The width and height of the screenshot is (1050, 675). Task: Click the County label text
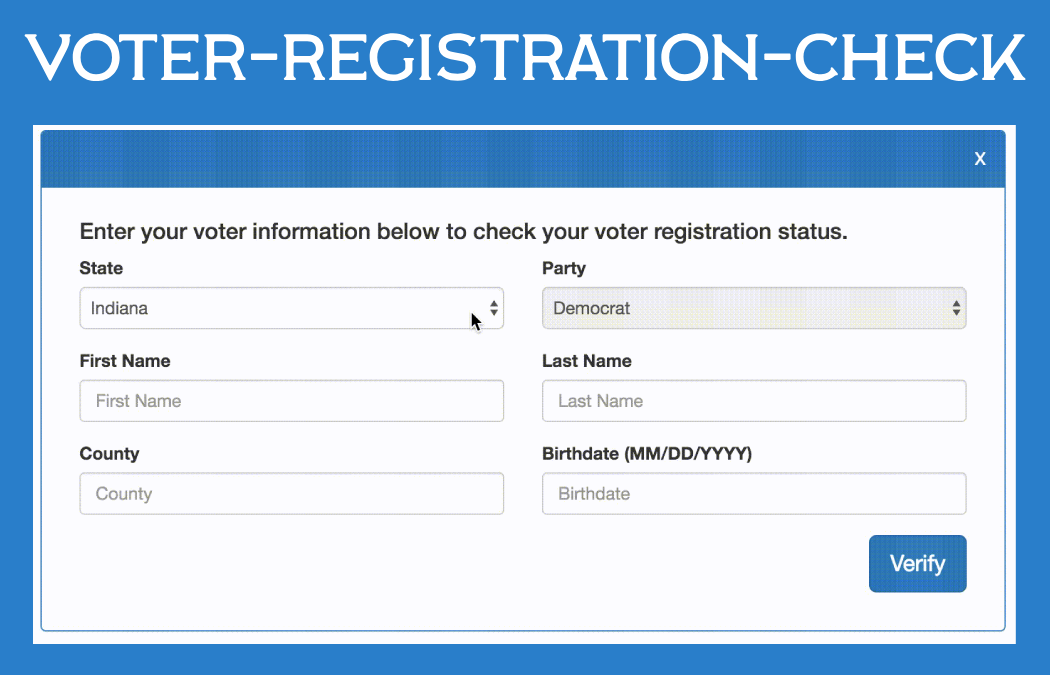click(109, 454)
